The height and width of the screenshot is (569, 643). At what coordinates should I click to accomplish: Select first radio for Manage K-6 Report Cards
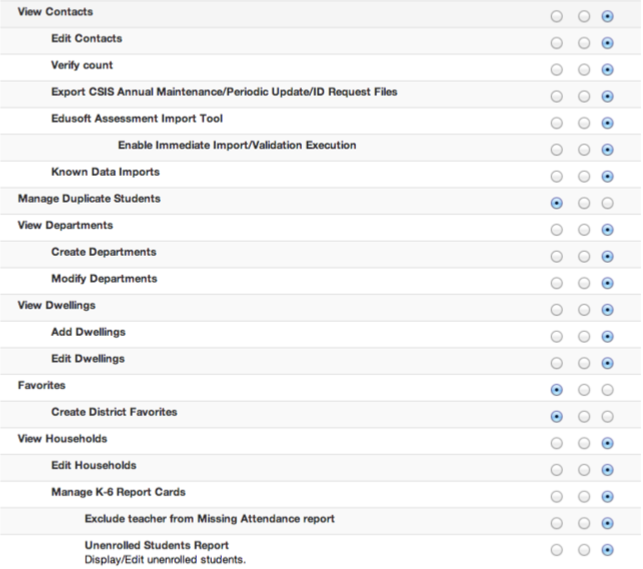pos(556,497)
